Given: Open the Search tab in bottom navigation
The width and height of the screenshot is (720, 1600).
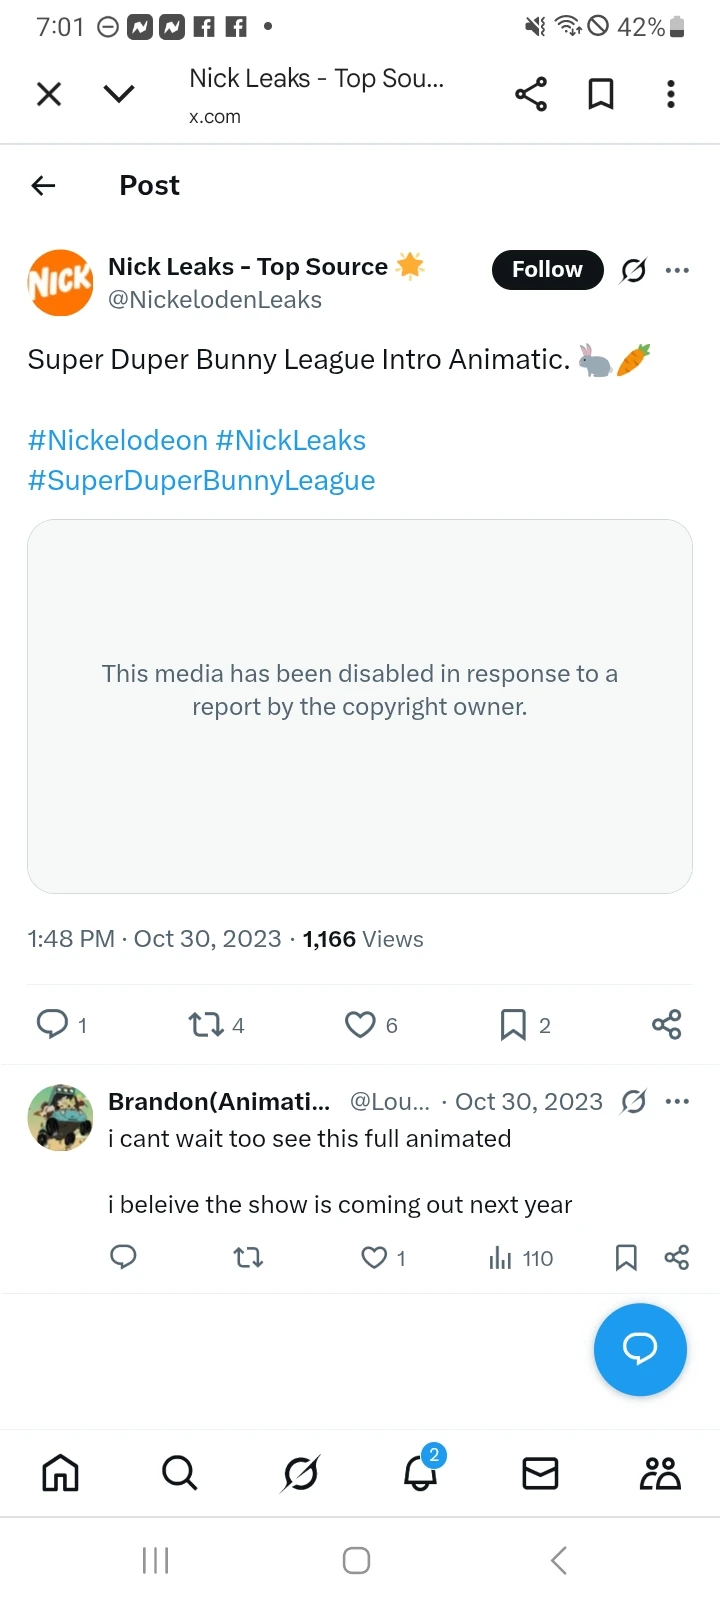Looking at the screenshot, I should (180, 1472).
